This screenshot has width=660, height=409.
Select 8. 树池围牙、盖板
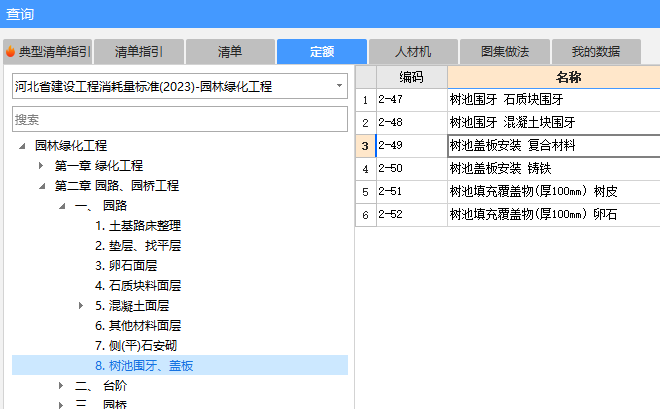(144, 366)
